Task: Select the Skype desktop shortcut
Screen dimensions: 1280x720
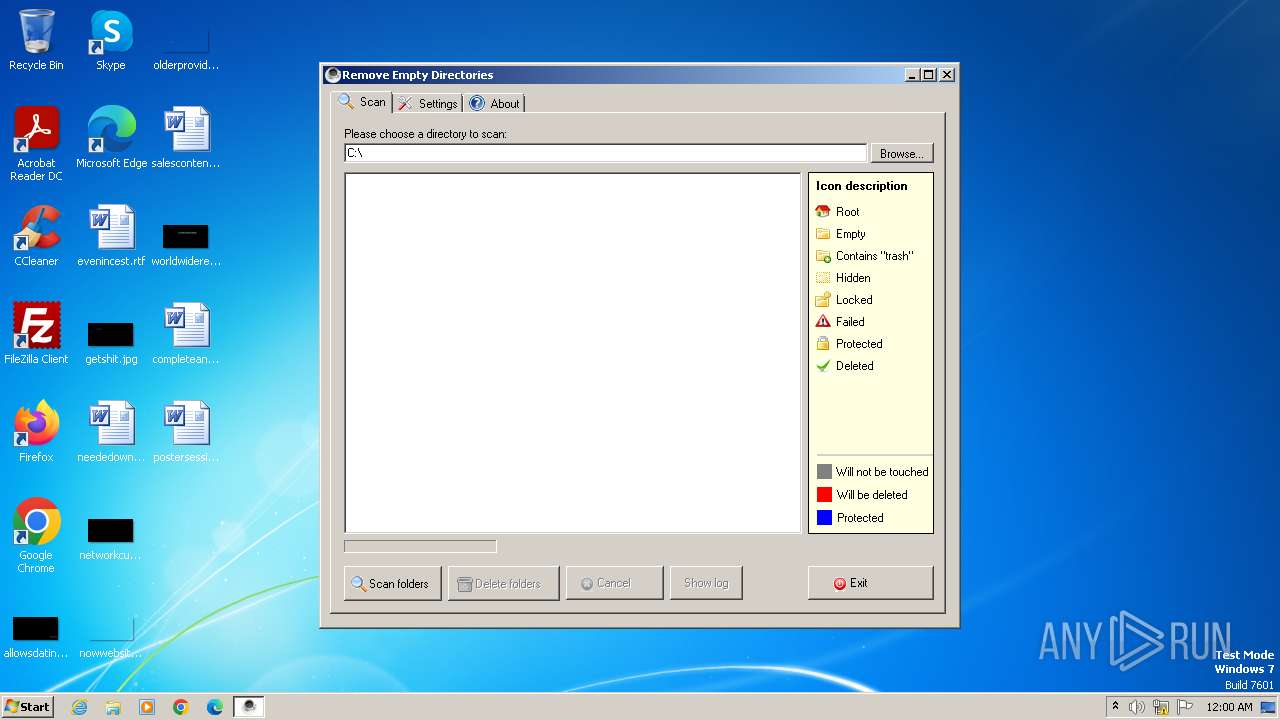Action: pyautogui.click(x=111, y=40)
